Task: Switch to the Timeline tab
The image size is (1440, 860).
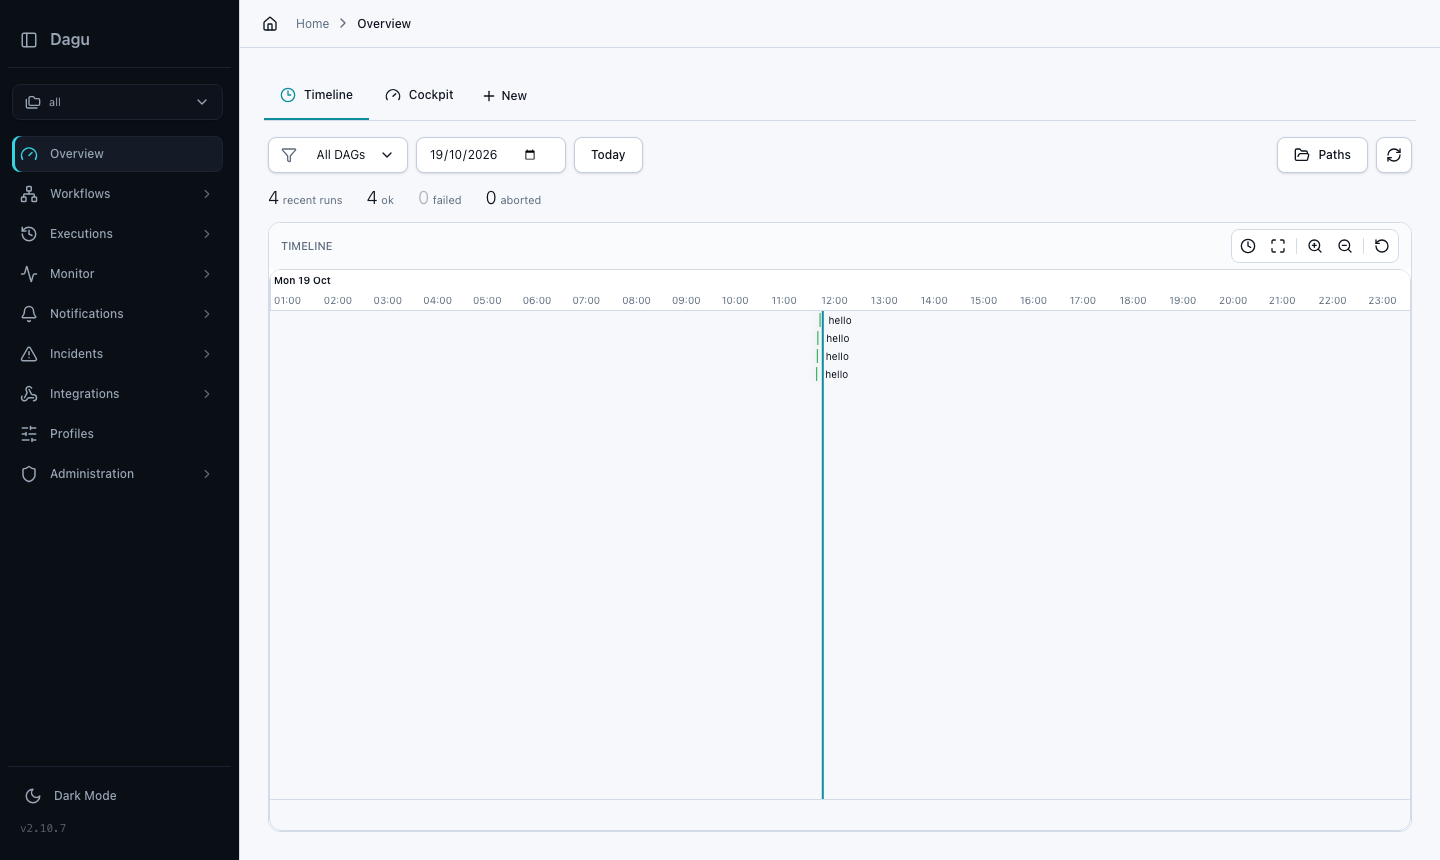Action: [316, 95]
